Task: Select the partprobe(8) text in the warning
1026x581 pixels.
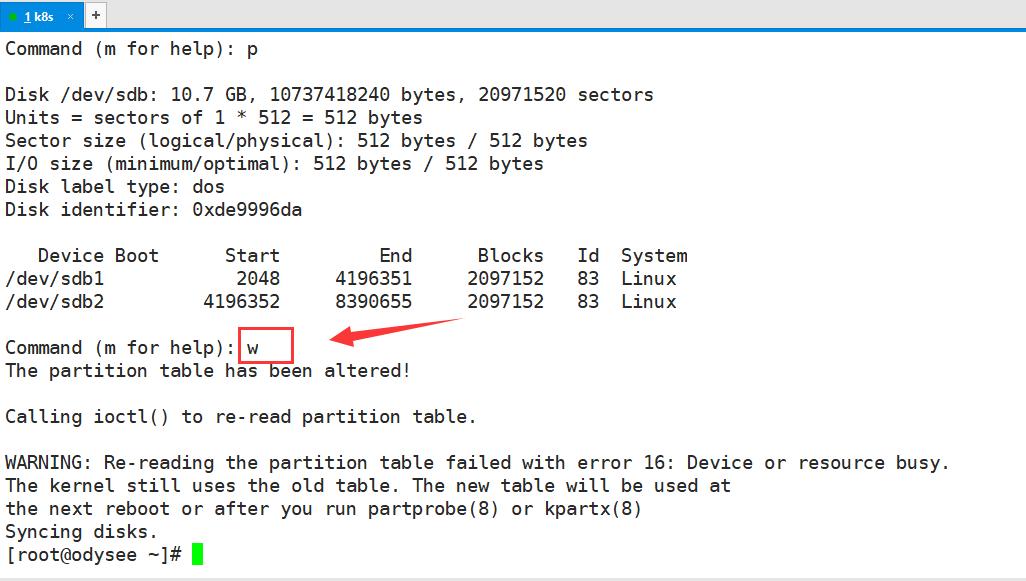Action: point(434,508)
